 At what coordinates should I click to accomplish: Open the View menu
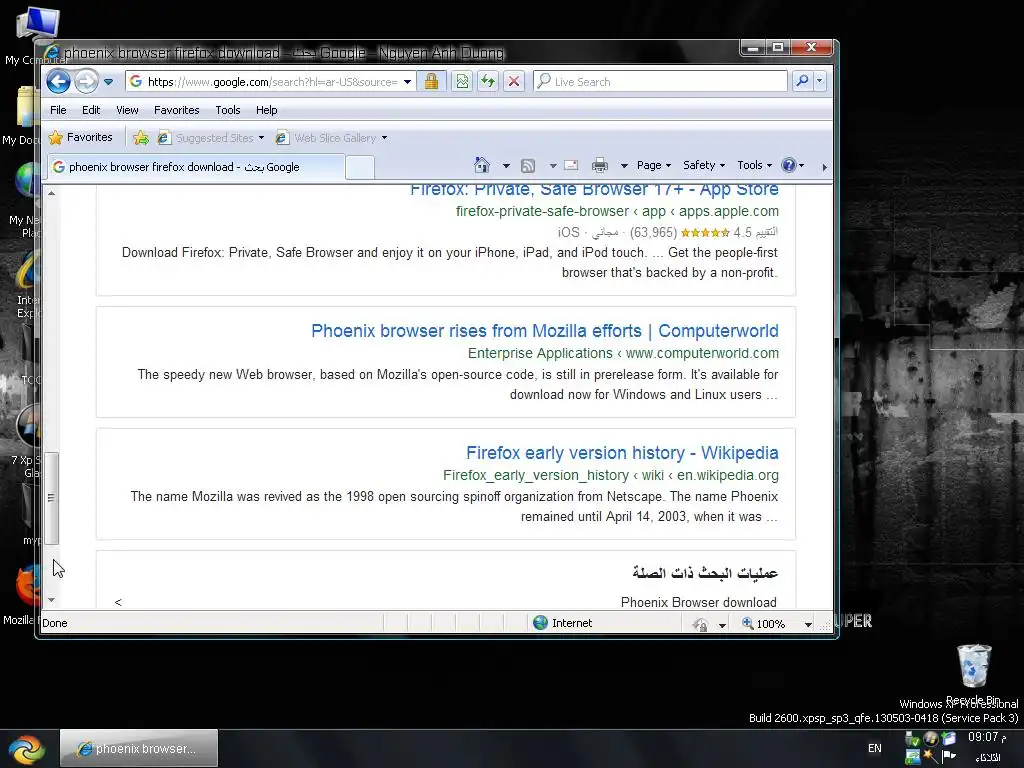(127, 110)
